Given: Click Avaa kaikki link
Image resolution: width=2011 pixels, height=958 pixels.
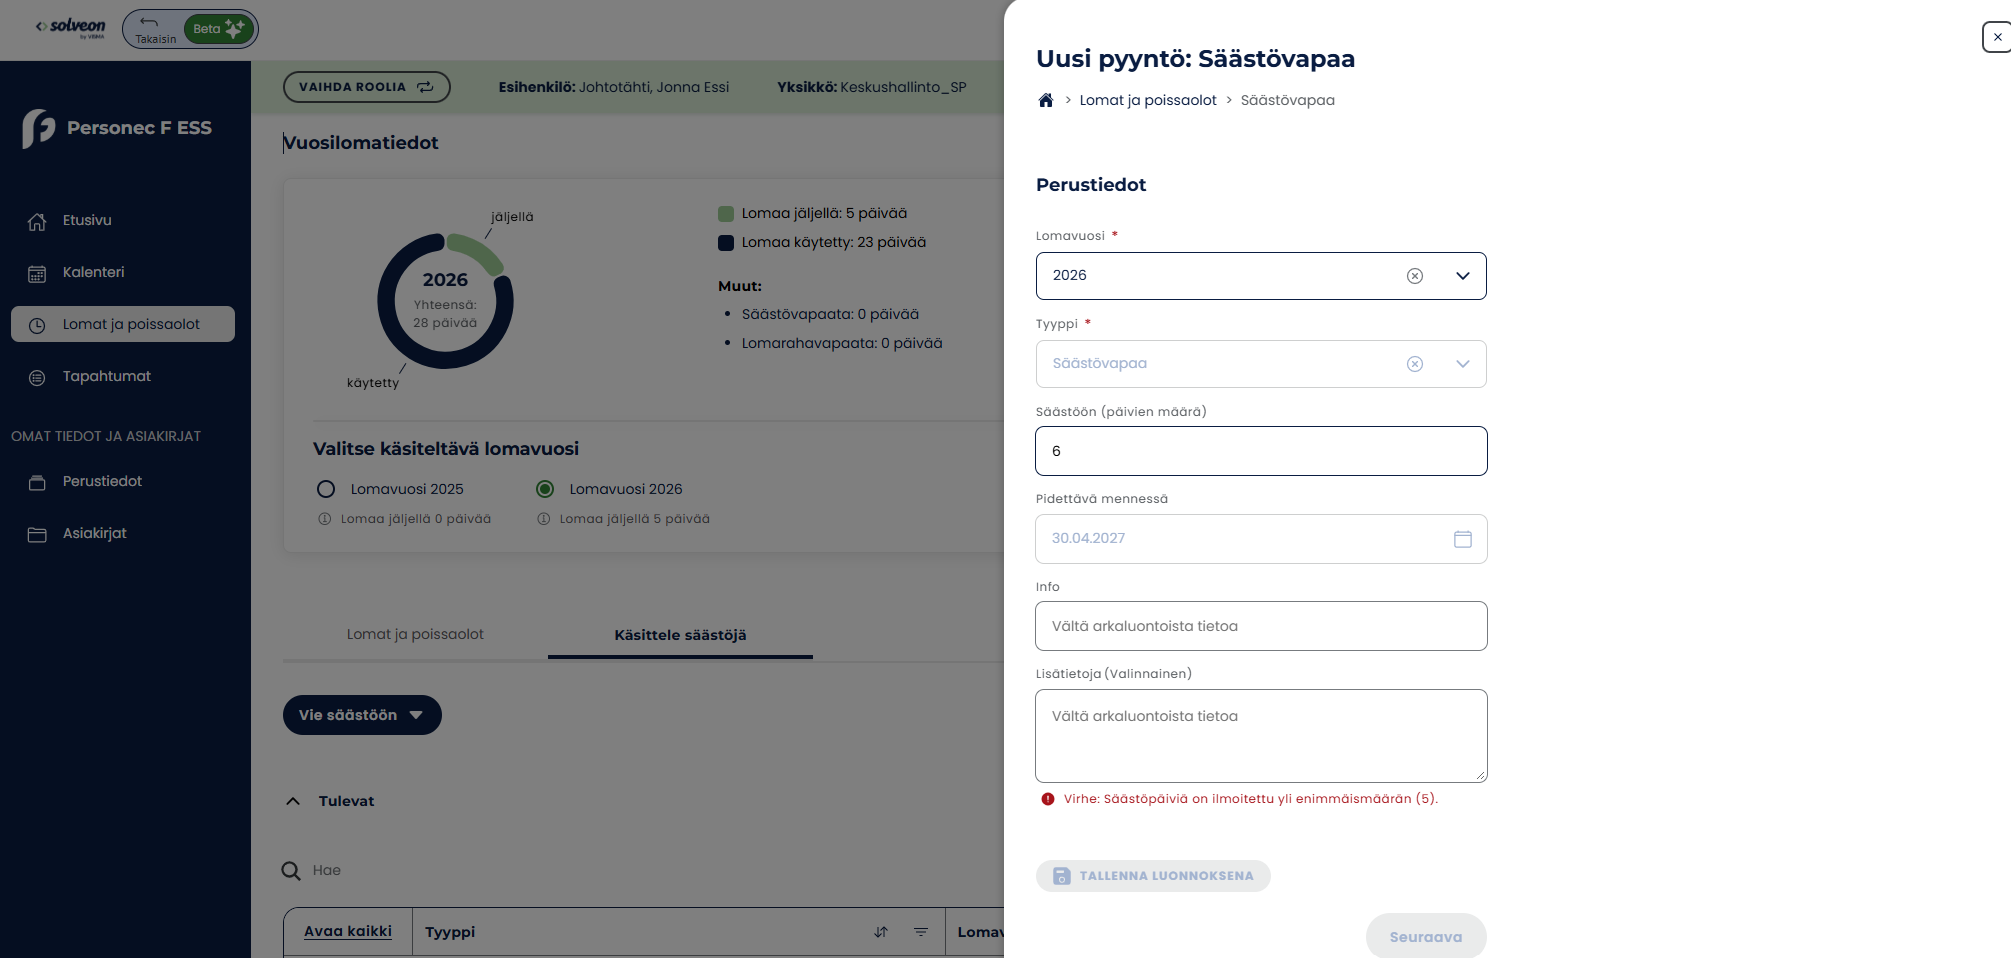Looking at the screenshot, I should pyautogui.click(x=348, y=931).
